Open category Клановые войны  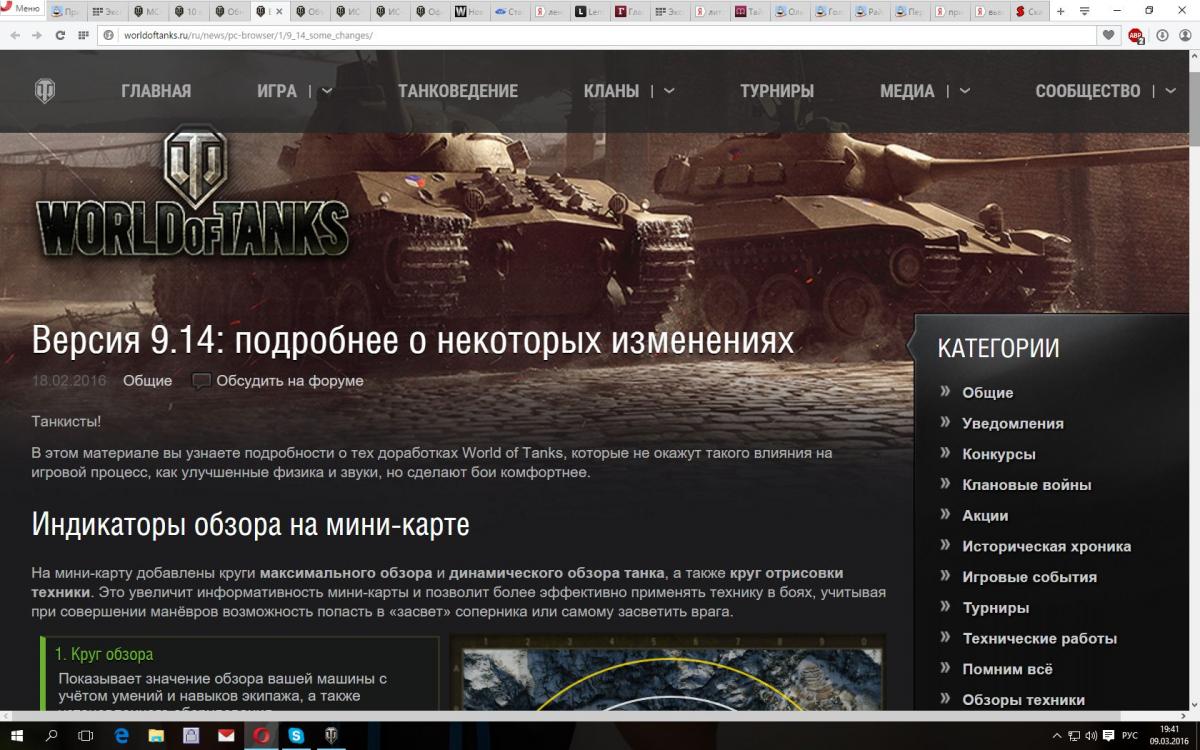(1027, 485)
